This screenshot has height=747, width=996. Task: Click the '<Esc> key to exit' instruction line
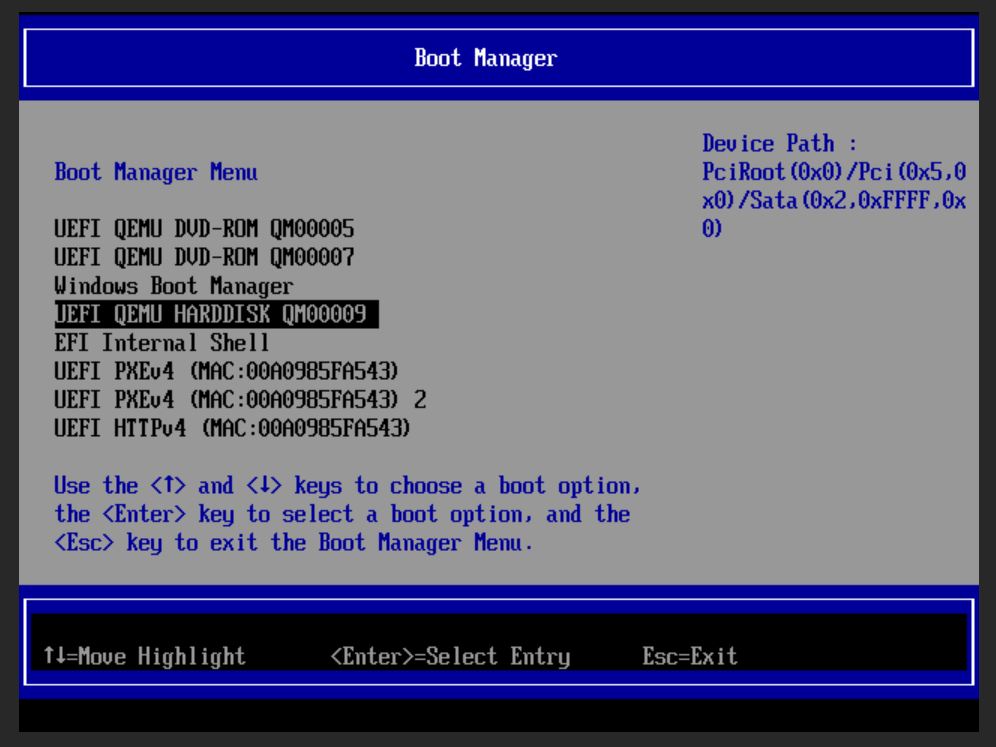coord(293,543)
